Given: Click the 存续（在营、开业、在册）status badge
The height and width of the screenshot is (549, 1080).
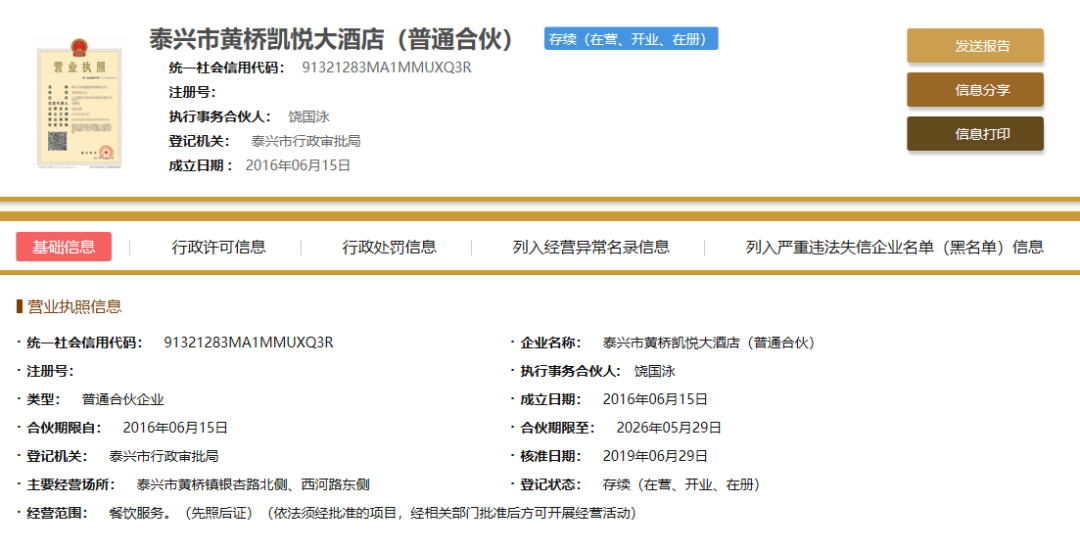Looking at the screenshot, I should (x=630, y=39).
